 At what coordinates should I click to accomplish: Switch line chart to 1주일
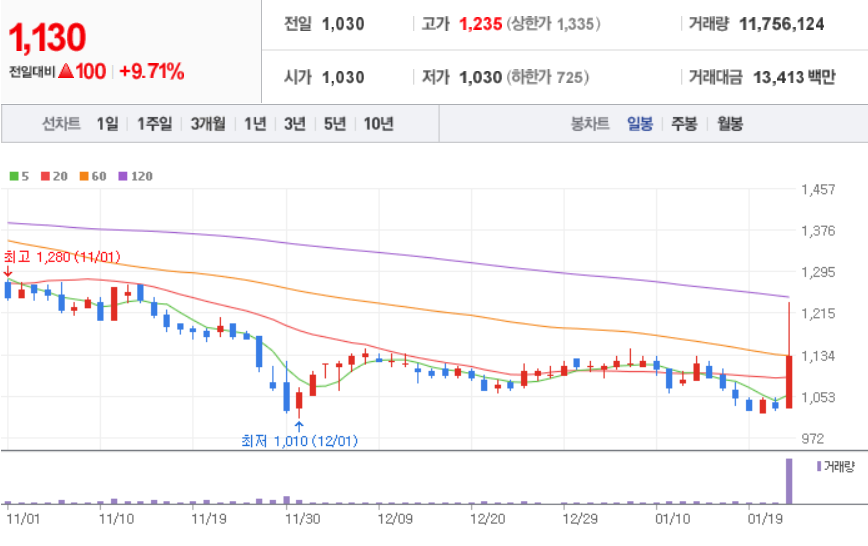tap(154, 123)
